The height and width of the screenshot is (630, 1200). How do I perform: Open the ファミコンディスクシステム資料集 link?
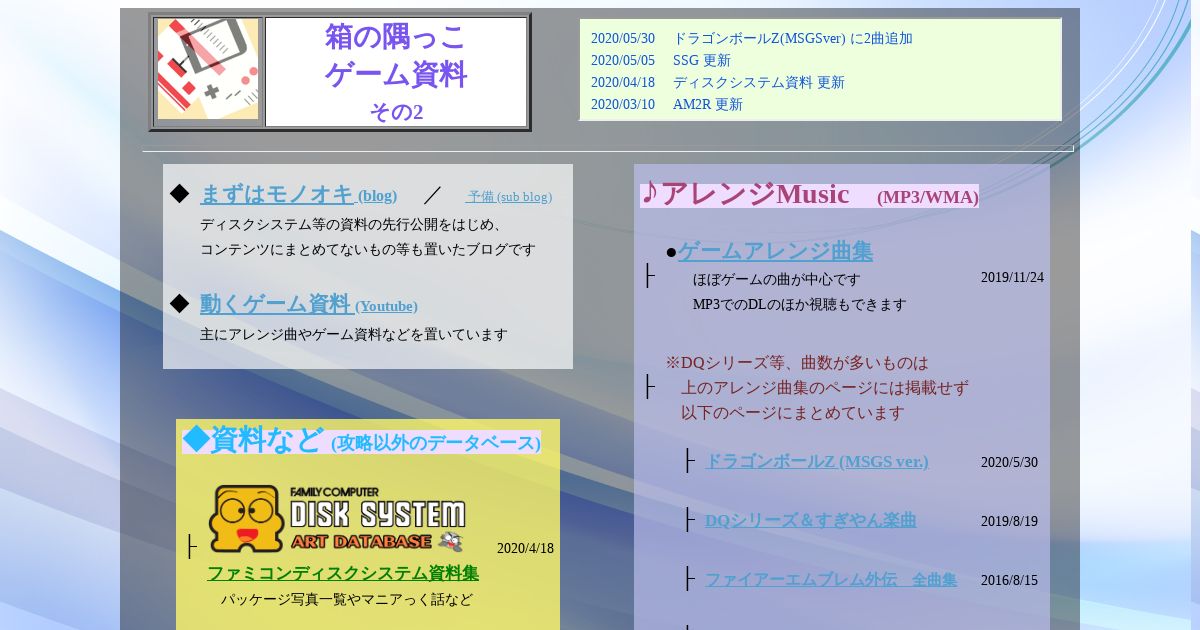pos(343,573)
